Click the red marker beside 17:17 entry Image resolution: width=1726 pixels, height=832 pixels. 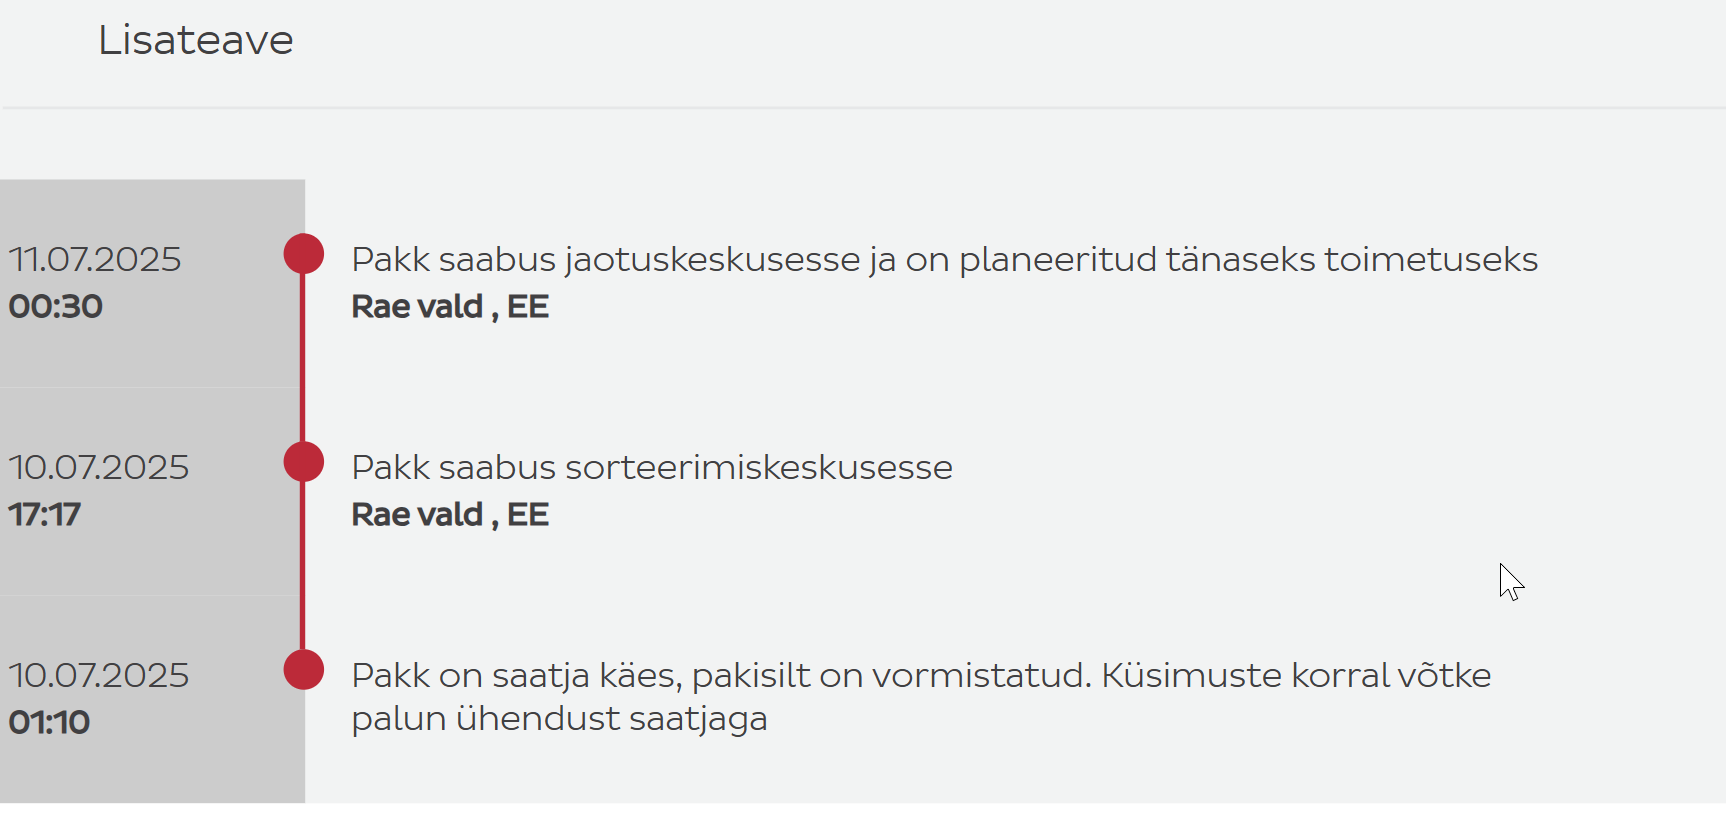pyautogui.click(x=303, y=462)
